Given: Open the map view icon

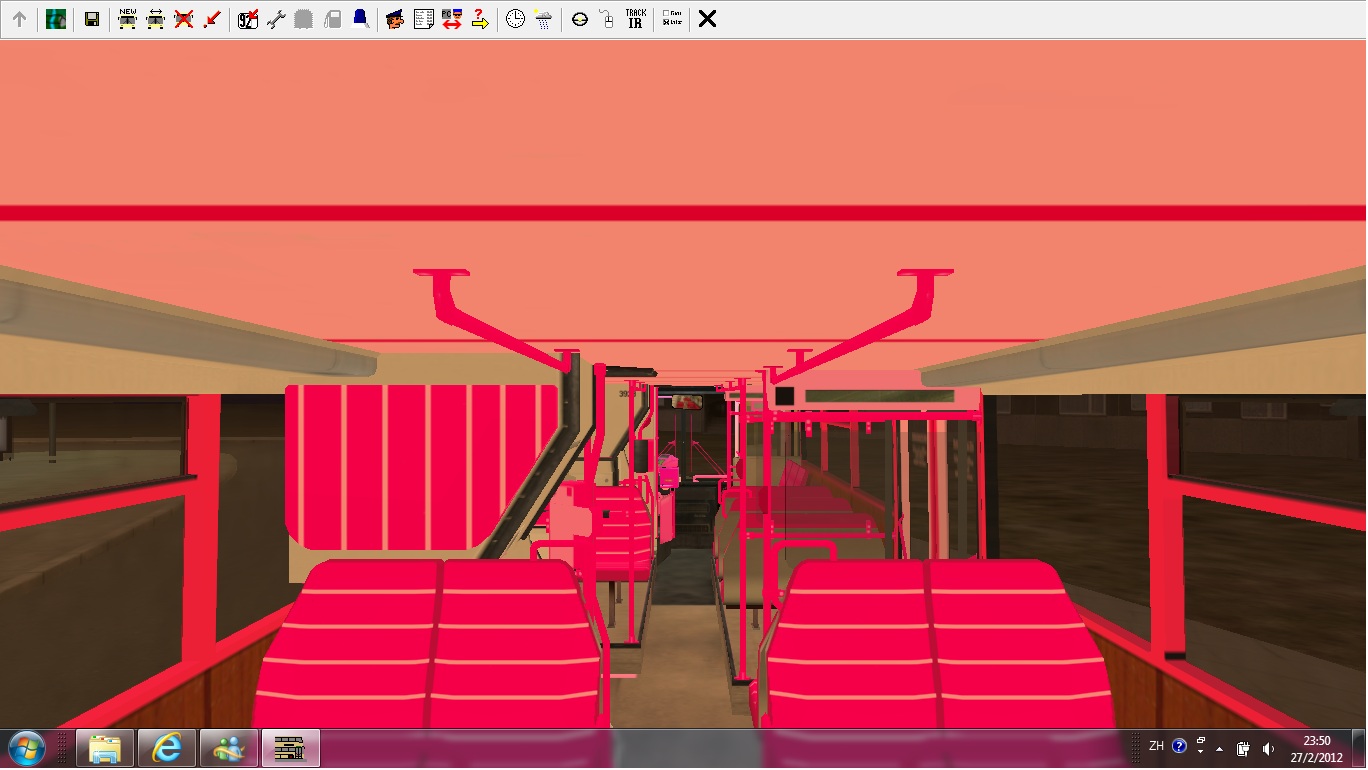Looking at the screenshot, I should (56, 19).
